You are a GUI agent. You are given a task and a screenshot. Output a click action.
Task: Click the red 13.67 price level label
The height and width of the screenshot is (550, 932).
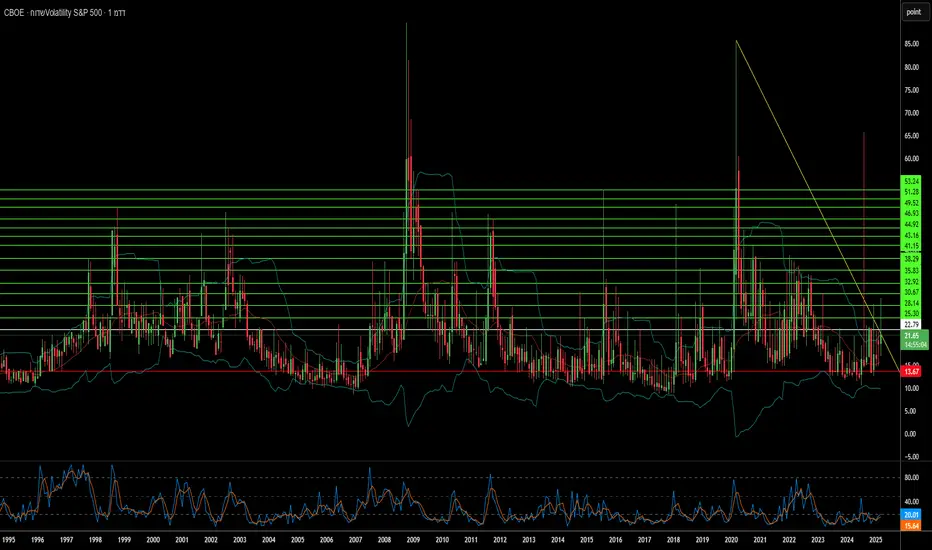tap(911, 371)
